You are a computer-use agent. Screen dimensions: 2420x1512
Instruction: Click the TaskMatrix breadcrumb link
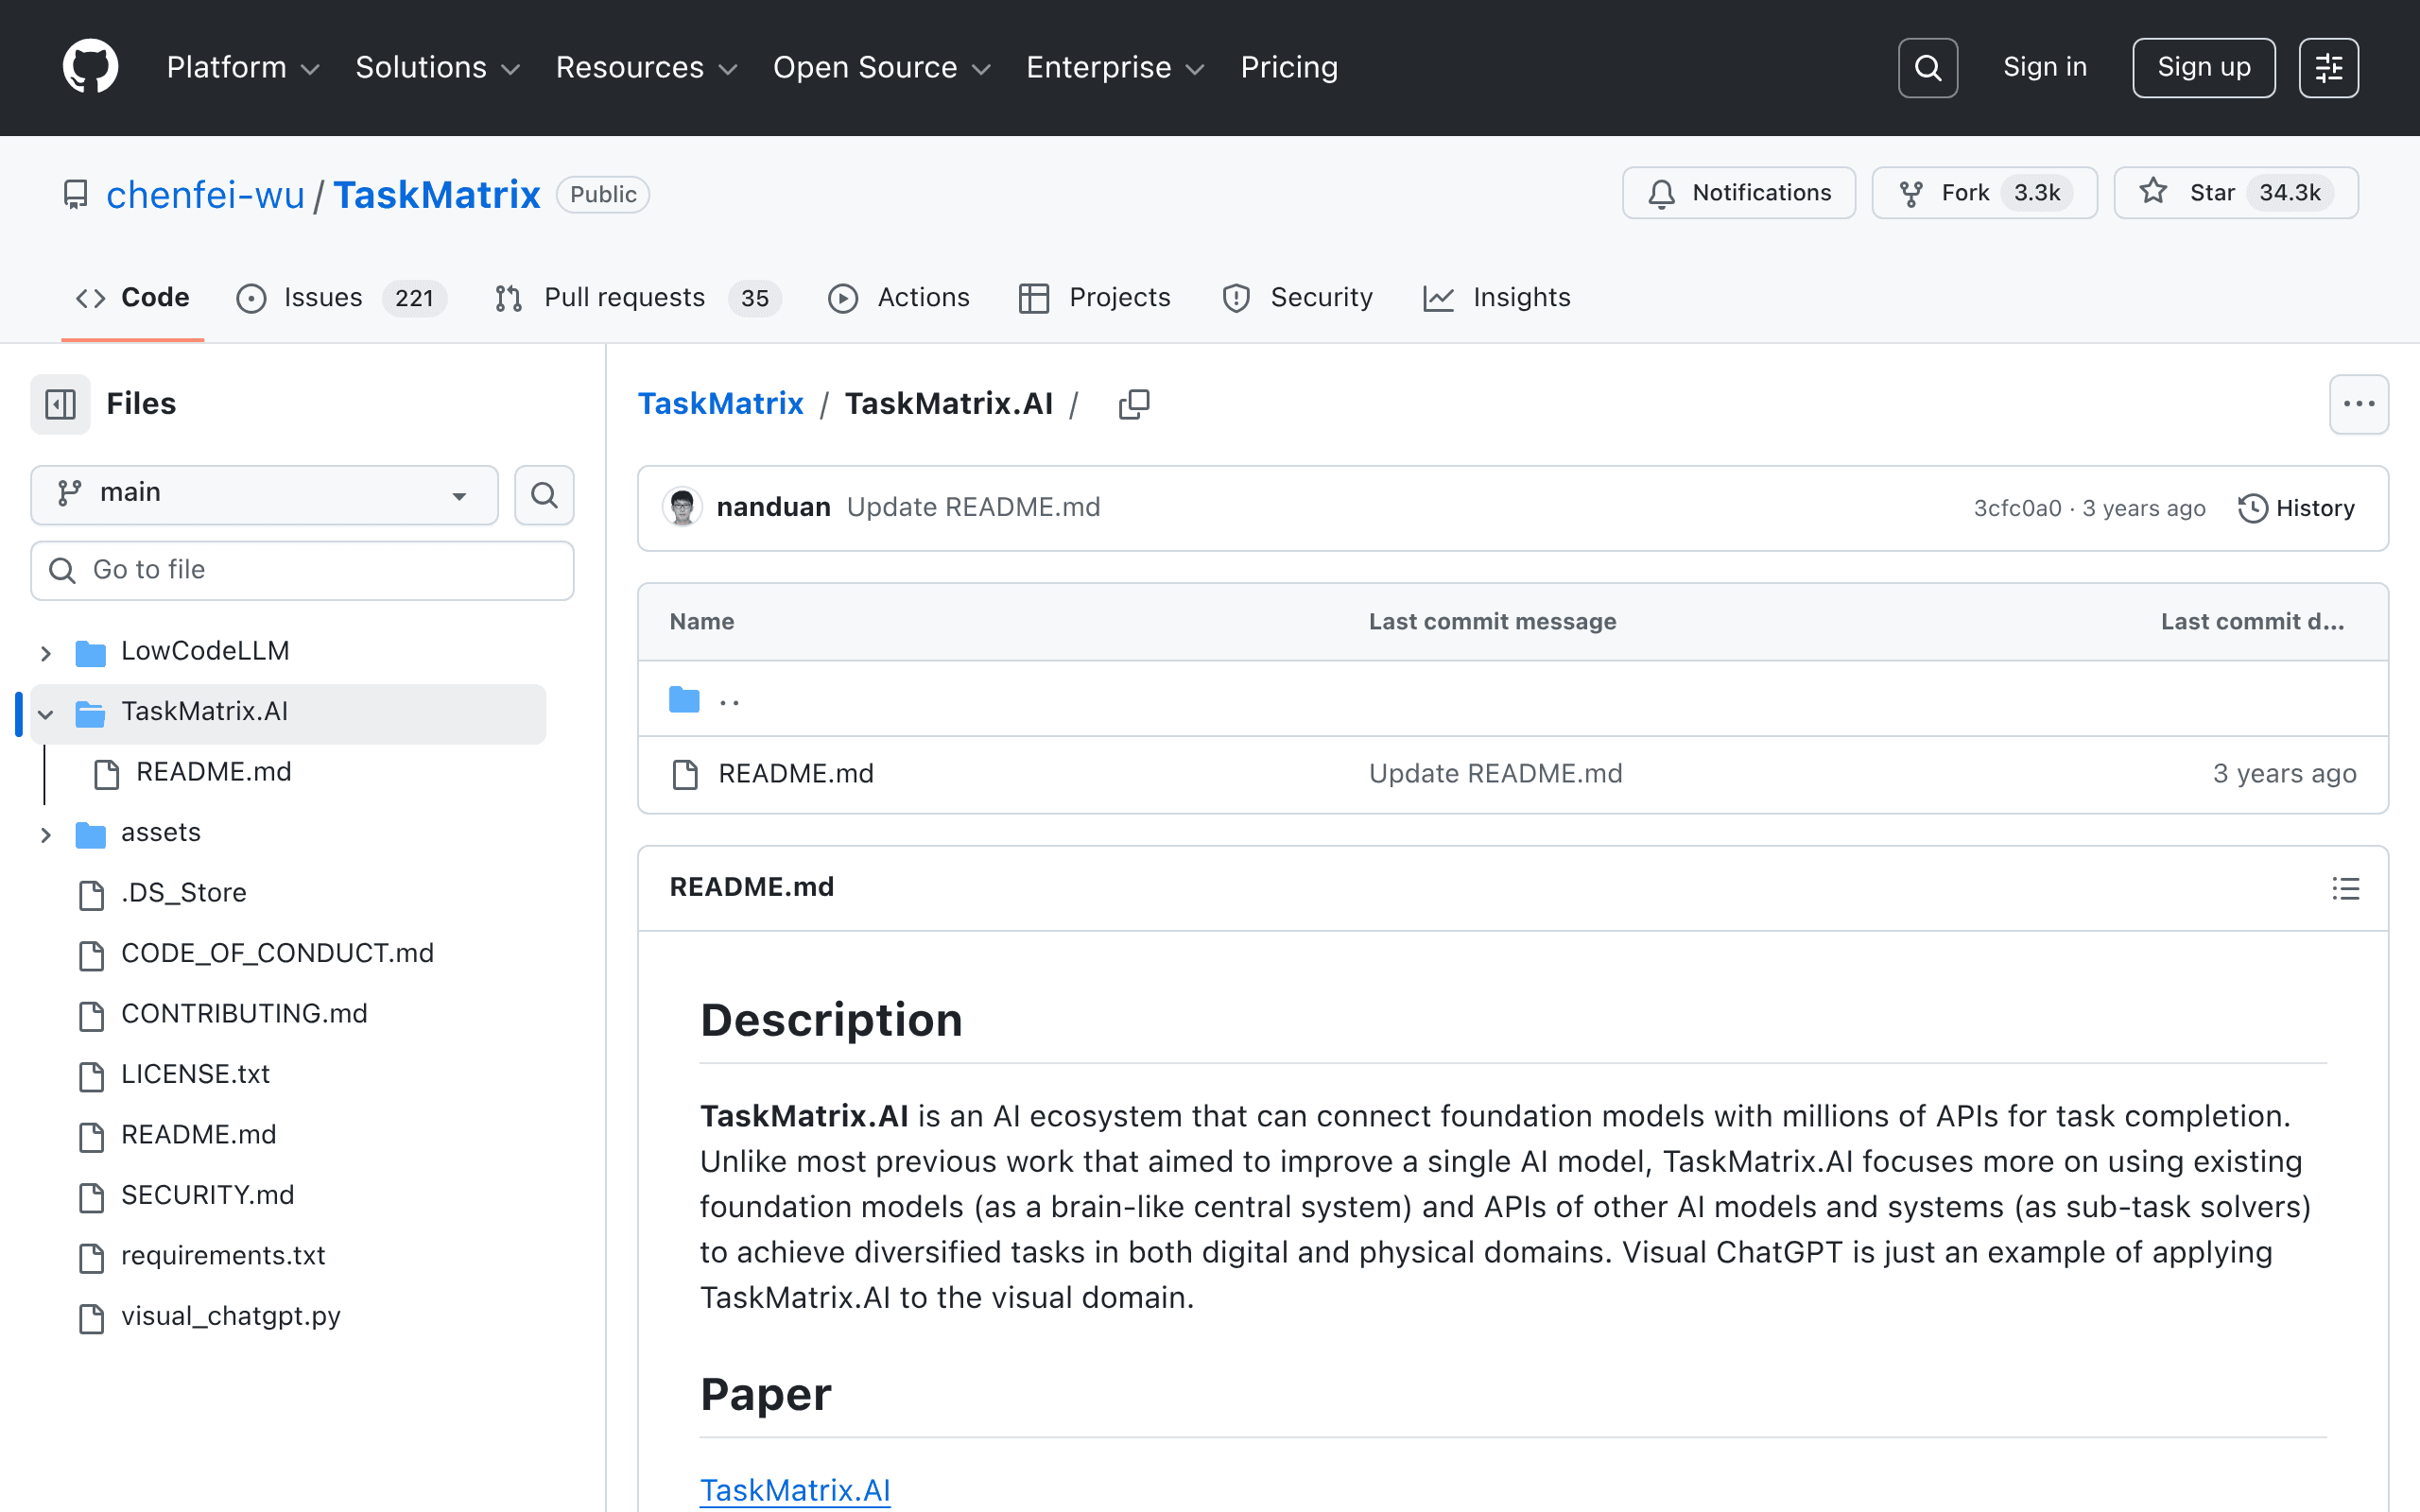click(720, 403)
